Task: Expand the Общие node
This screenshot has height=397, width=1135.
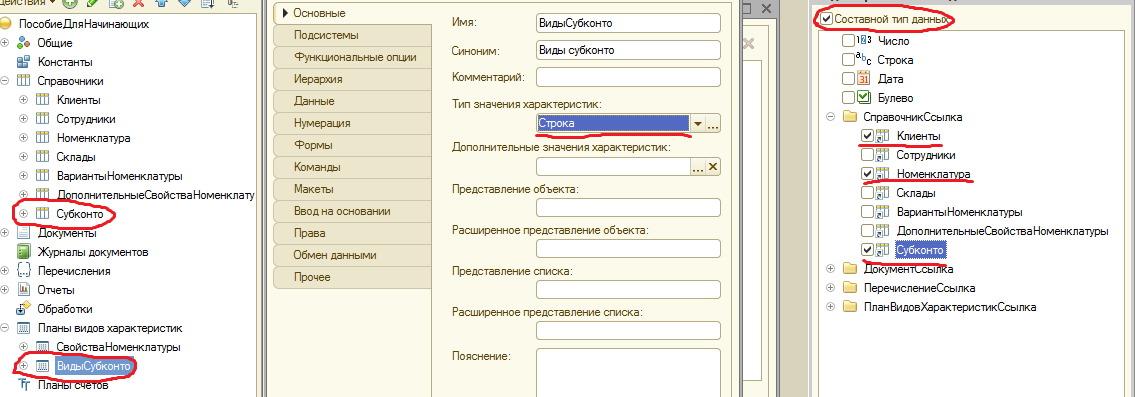Action: pyautogui.click(x=5, y=43)
